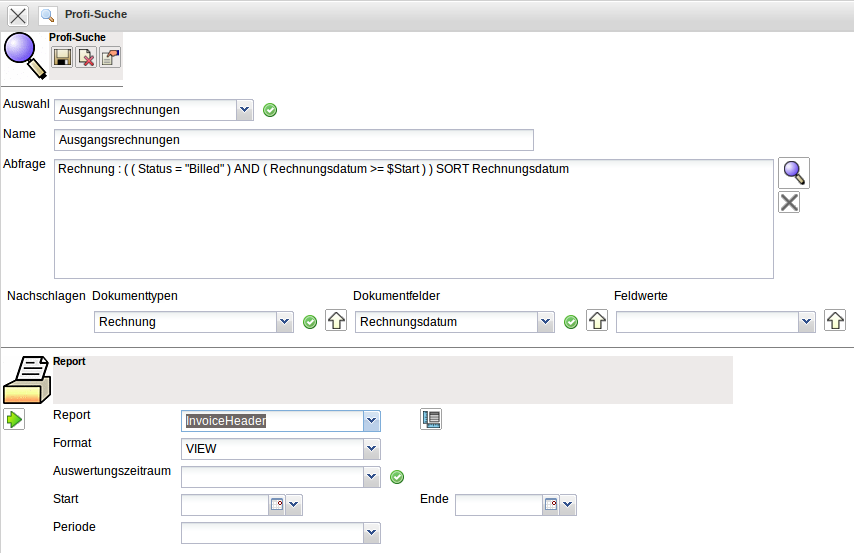Click the green check next to Auswahl
Viewport: 854px width, 553px height.
[x=270, y=110]
